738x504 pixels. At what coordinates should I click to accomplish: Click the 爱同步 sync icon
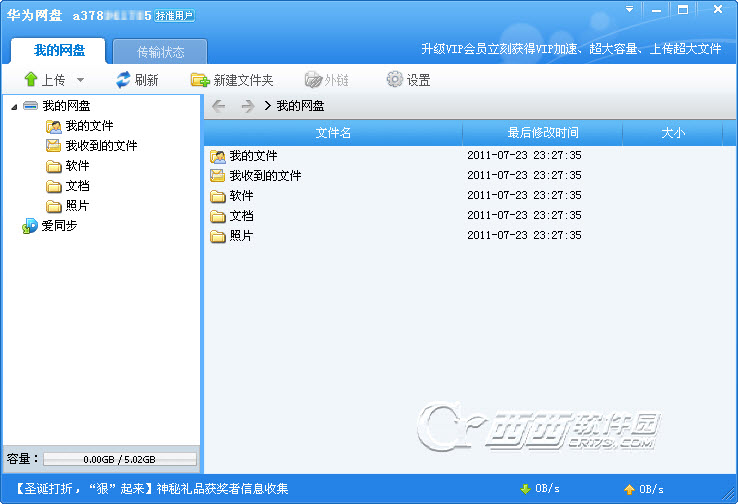coord(30,226)
